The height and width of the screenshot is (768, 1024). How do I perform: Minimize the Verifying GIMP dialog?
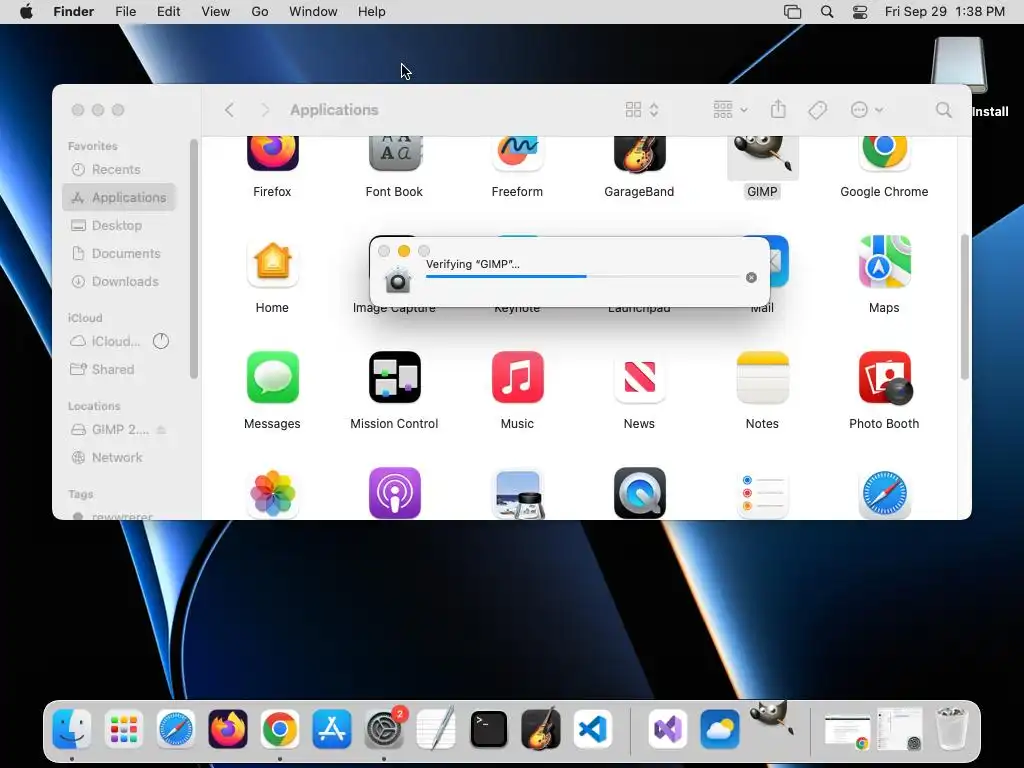404,251
